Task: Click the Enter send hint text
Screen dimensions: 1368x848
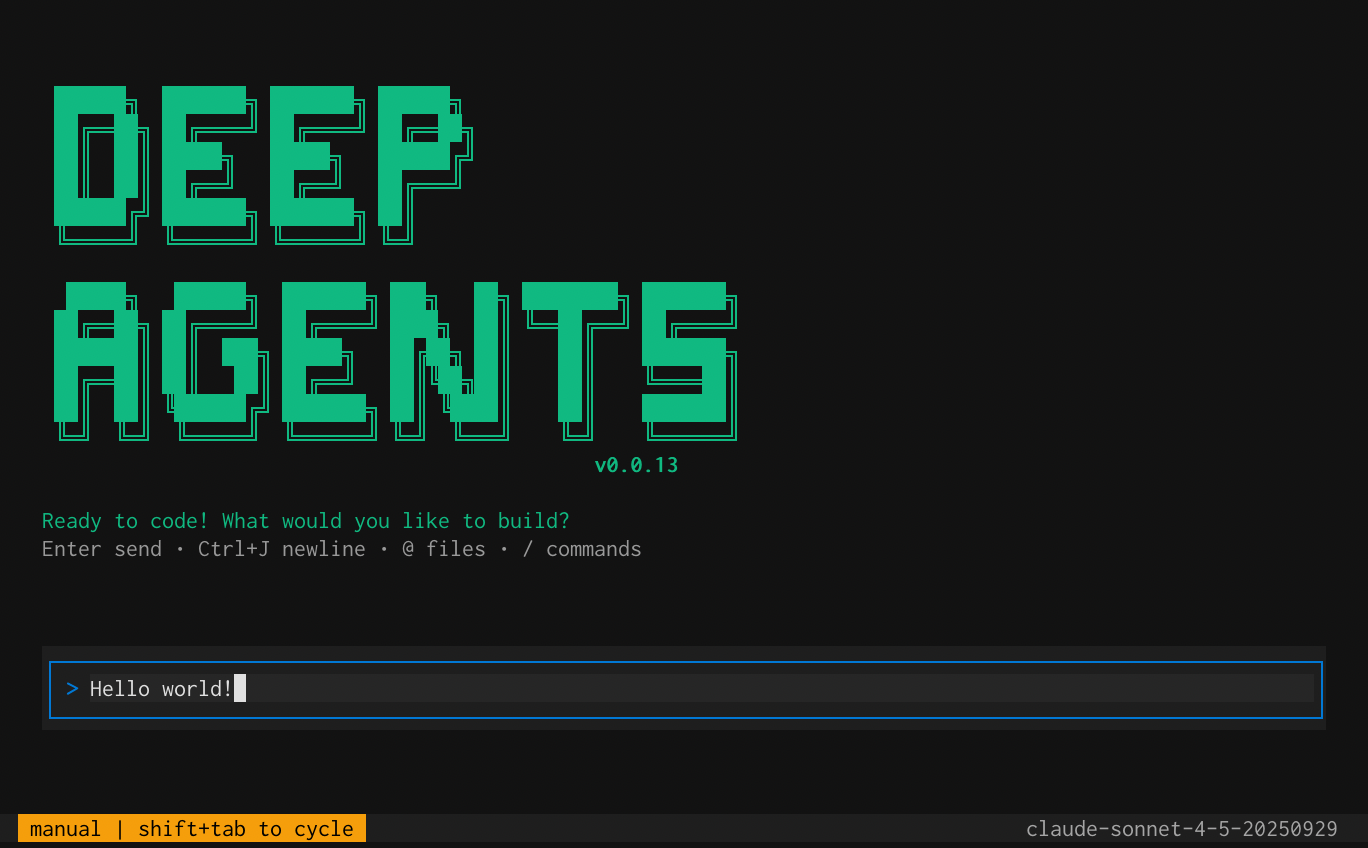Action: click(x=101, y=548)
